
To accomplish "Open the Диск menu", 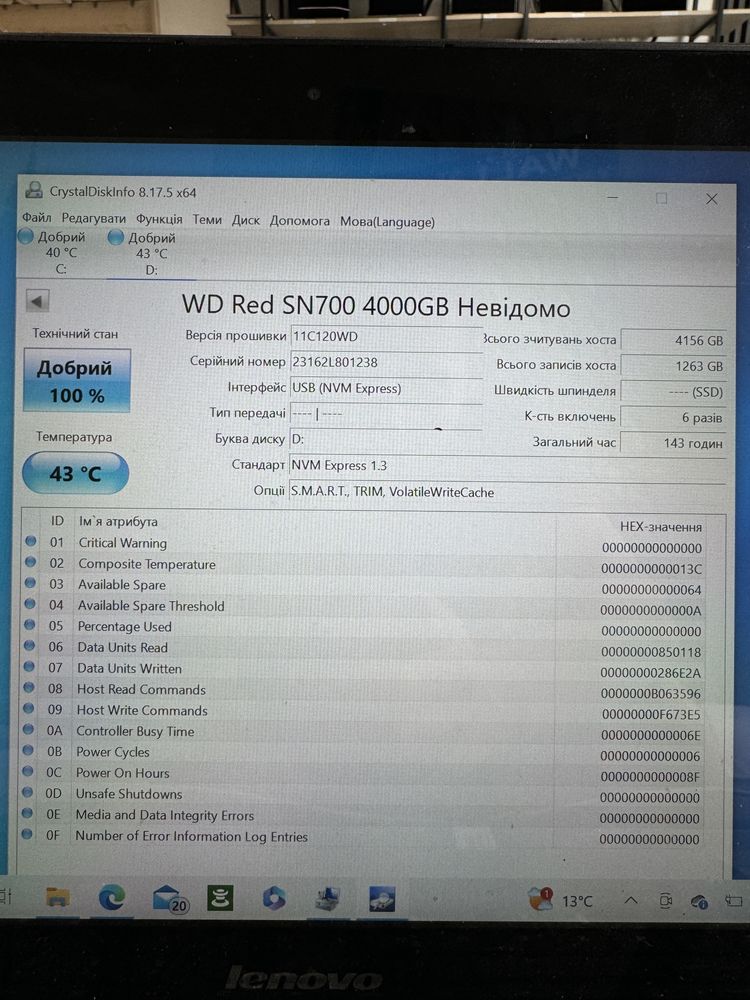I will pos(246,220).
